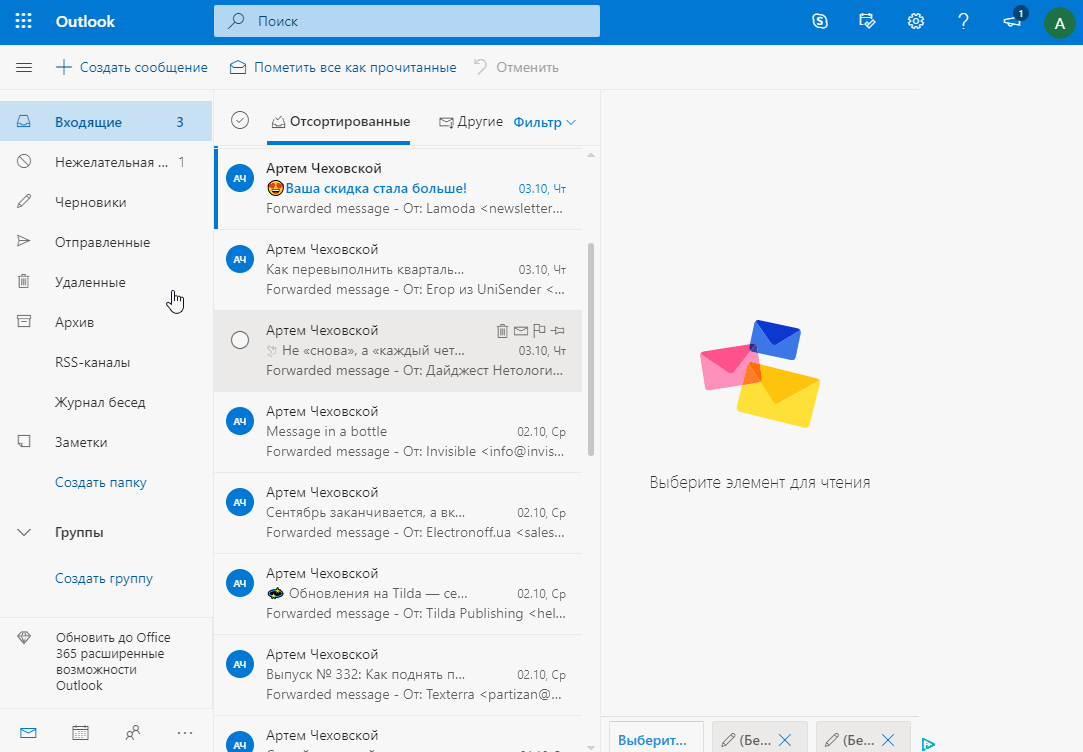Click the Поиск search field
The width and height of the screenshot is (1083, 752).
tap(407, 21)
